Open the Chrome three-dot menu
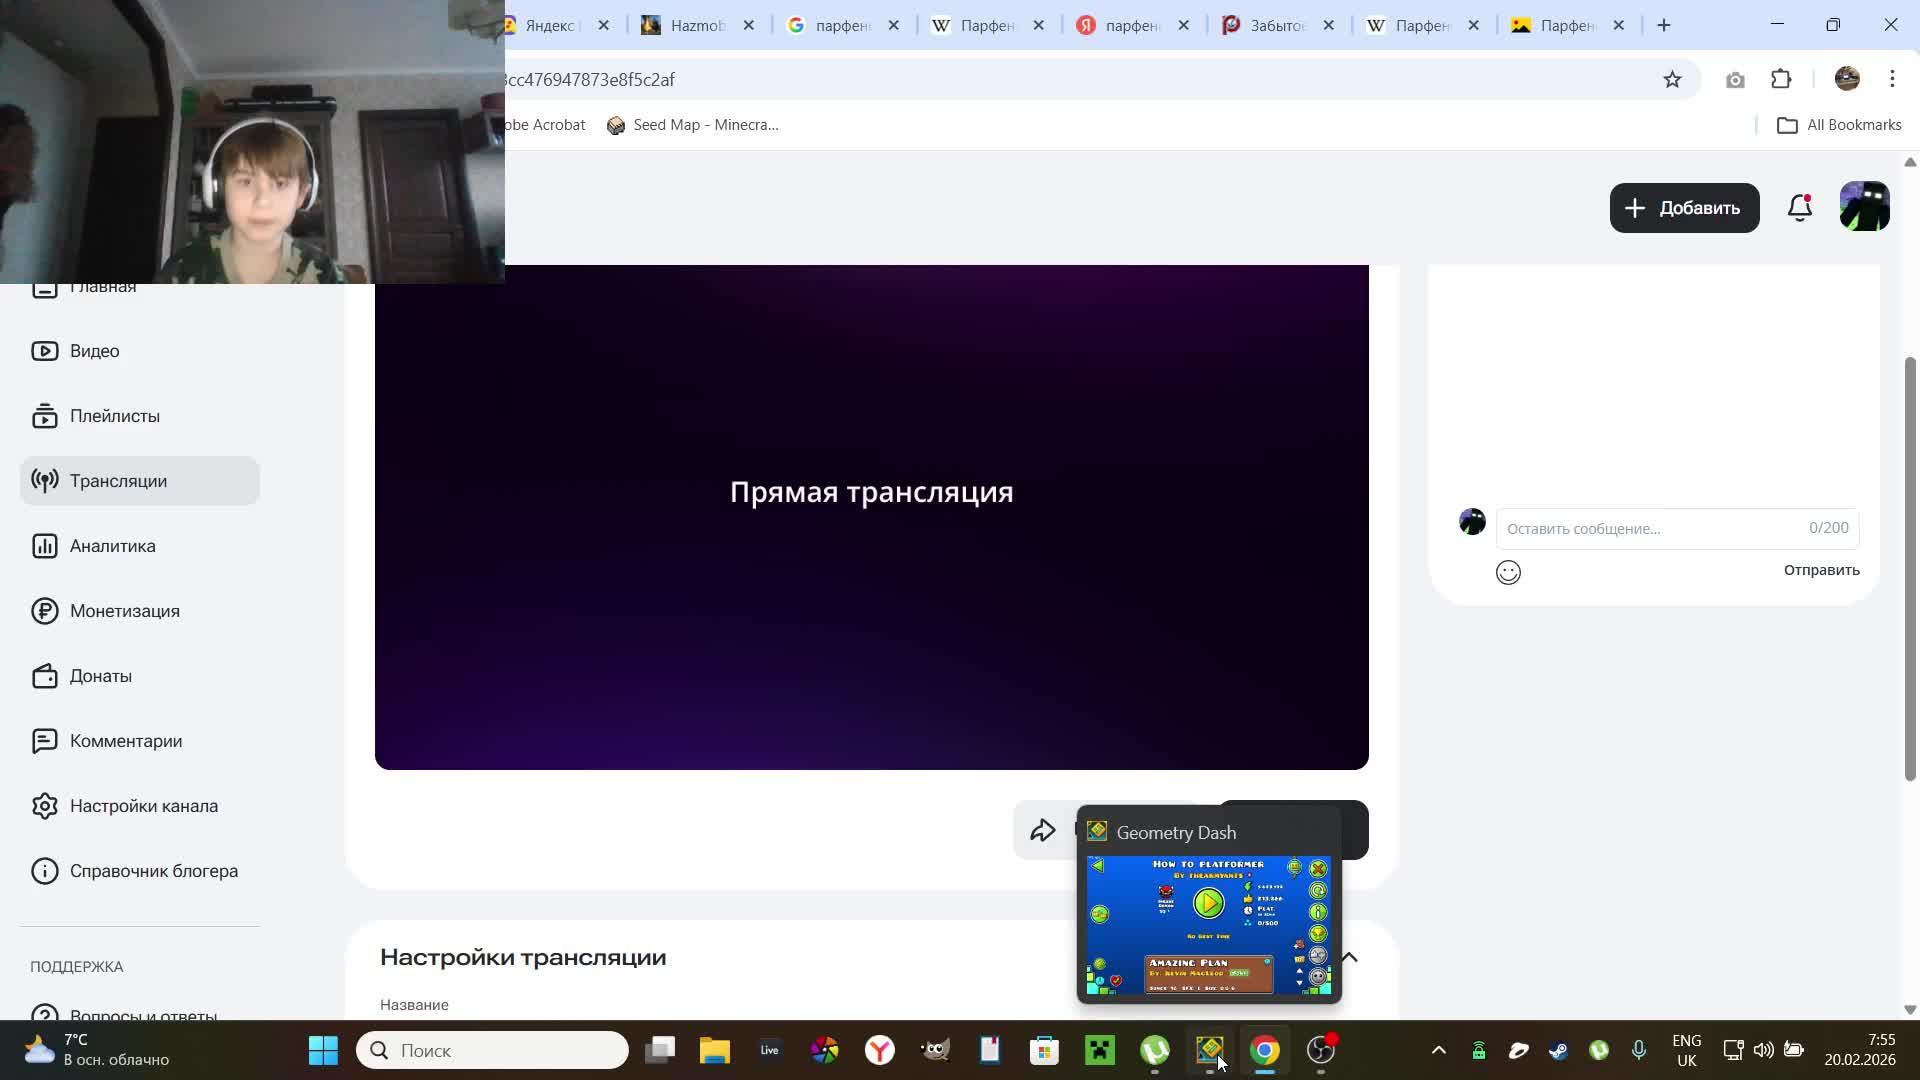 click(x=1892, y=80)
